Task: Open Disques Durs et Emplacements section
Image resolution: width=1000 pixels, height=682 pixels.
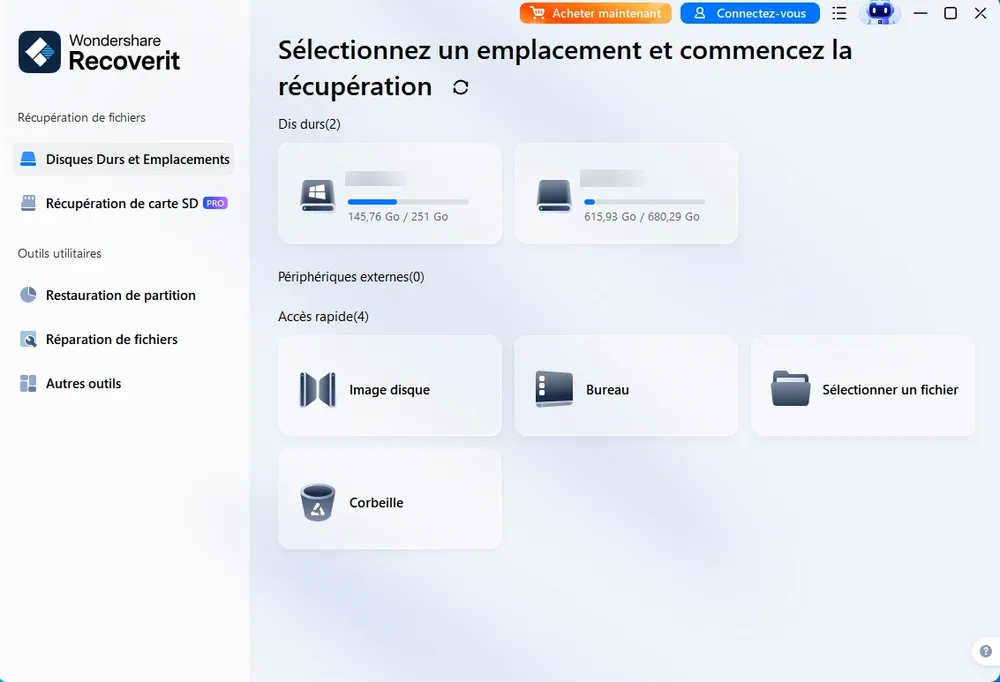Action: pos(124,159)
